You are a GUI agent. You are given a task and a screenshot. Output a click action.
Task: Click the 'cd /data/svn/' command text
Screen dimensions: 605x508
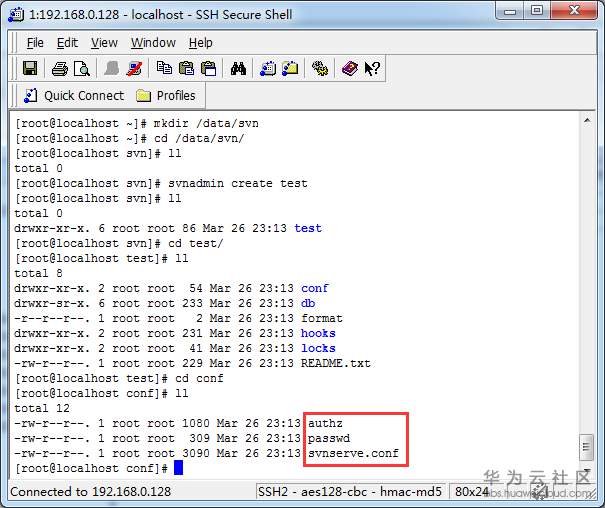point(199,138)
